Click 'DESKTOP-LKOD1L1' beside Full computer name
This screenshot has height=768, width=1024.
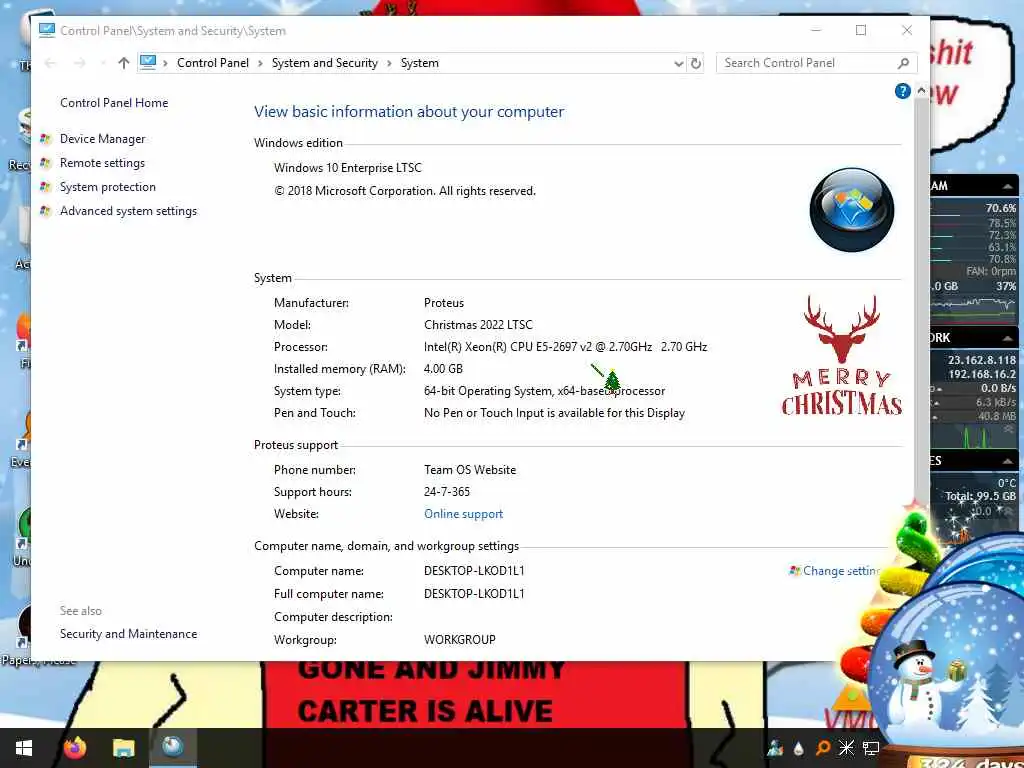474,594
